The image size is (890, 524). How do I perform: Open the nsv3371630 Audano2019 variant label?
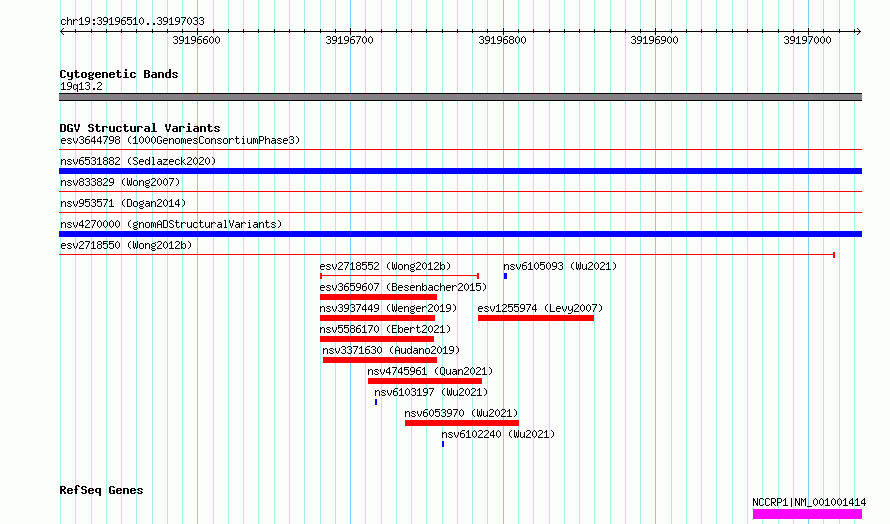click(x=391, y=350)
